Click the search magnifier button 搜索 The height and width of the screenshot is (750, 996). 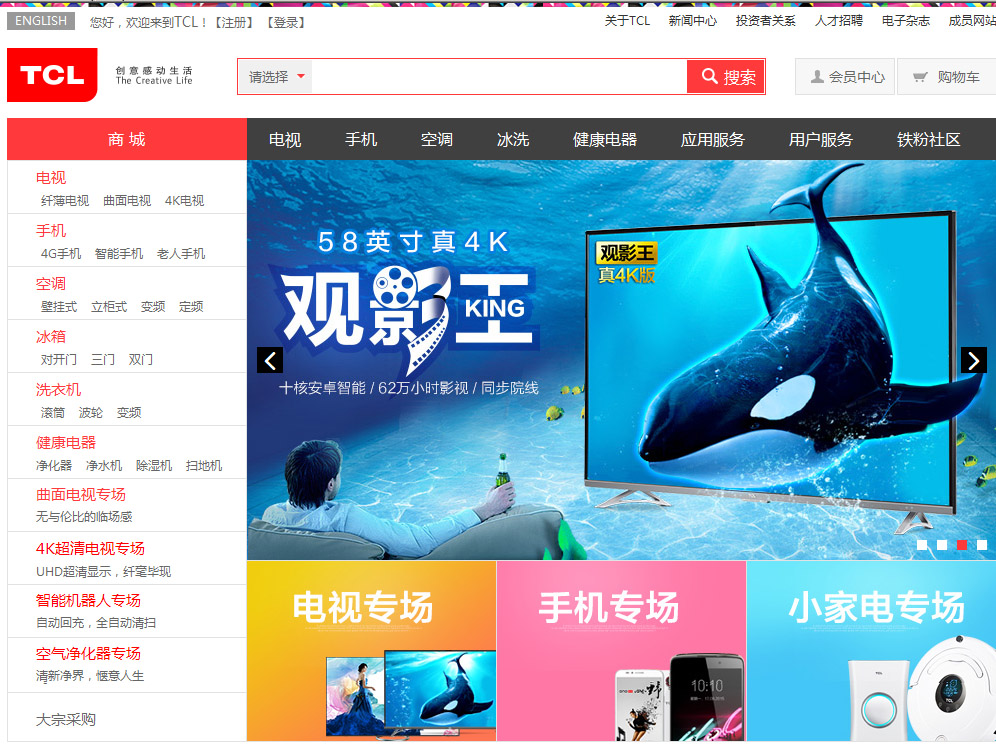(x=726, y=77)
